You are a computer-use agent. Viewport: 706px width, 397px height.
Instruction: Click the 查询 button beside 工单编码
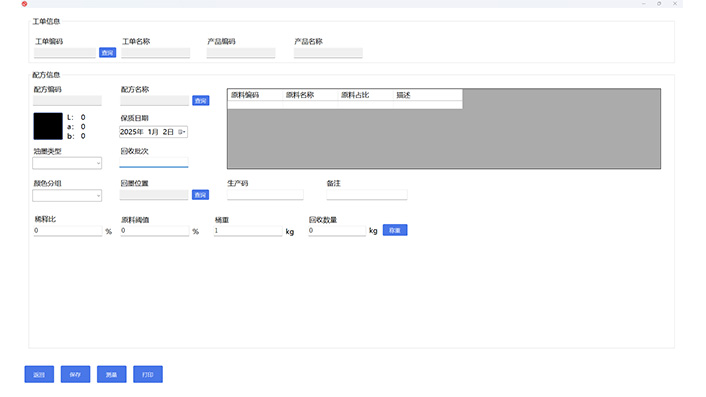pyautogui.click(x=108, y=53)
